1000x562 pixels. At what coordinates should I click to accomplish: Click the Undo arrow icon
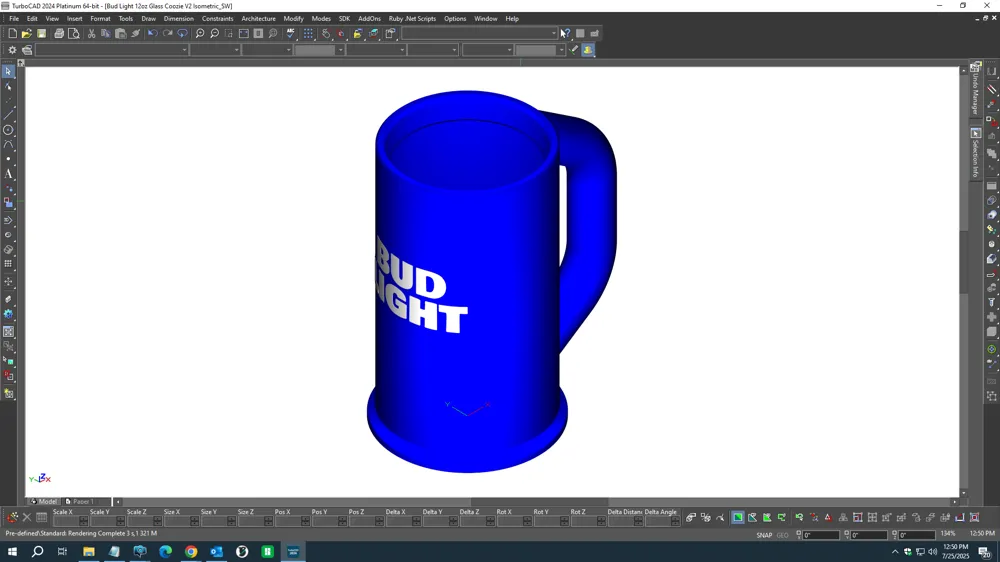pyautogui.click(x=152, y=33)
